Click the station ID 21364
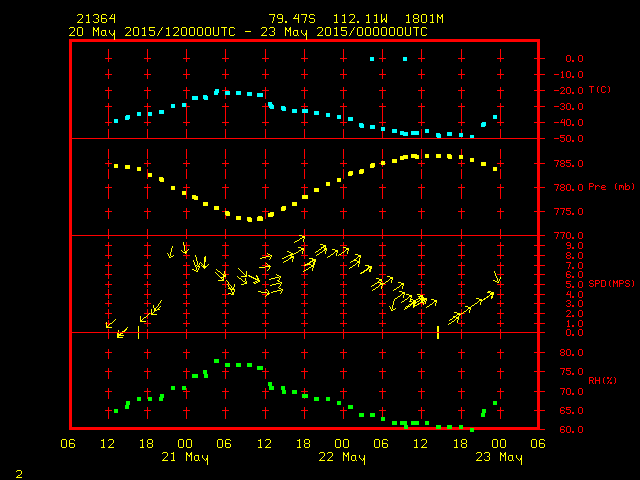This screenshot has width=640, height=480. (96, 19)
